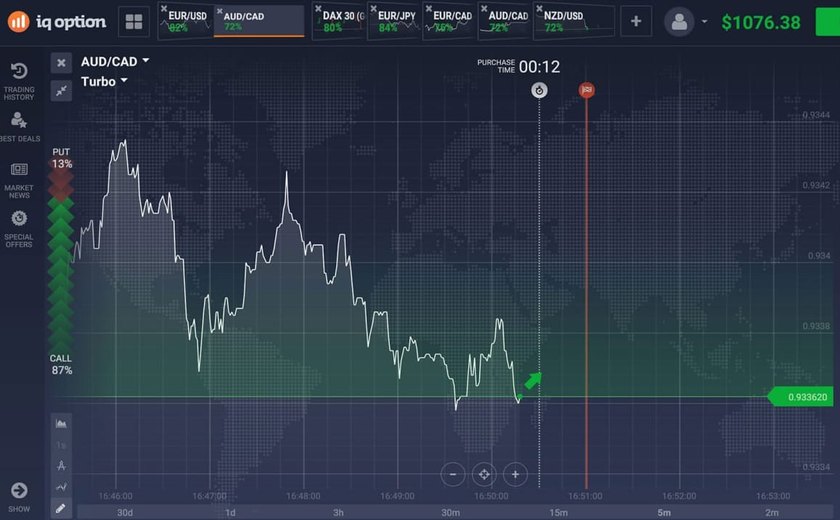Open Market News sidebar item
The image size is (840, 520).
click(x=19, y=180)
